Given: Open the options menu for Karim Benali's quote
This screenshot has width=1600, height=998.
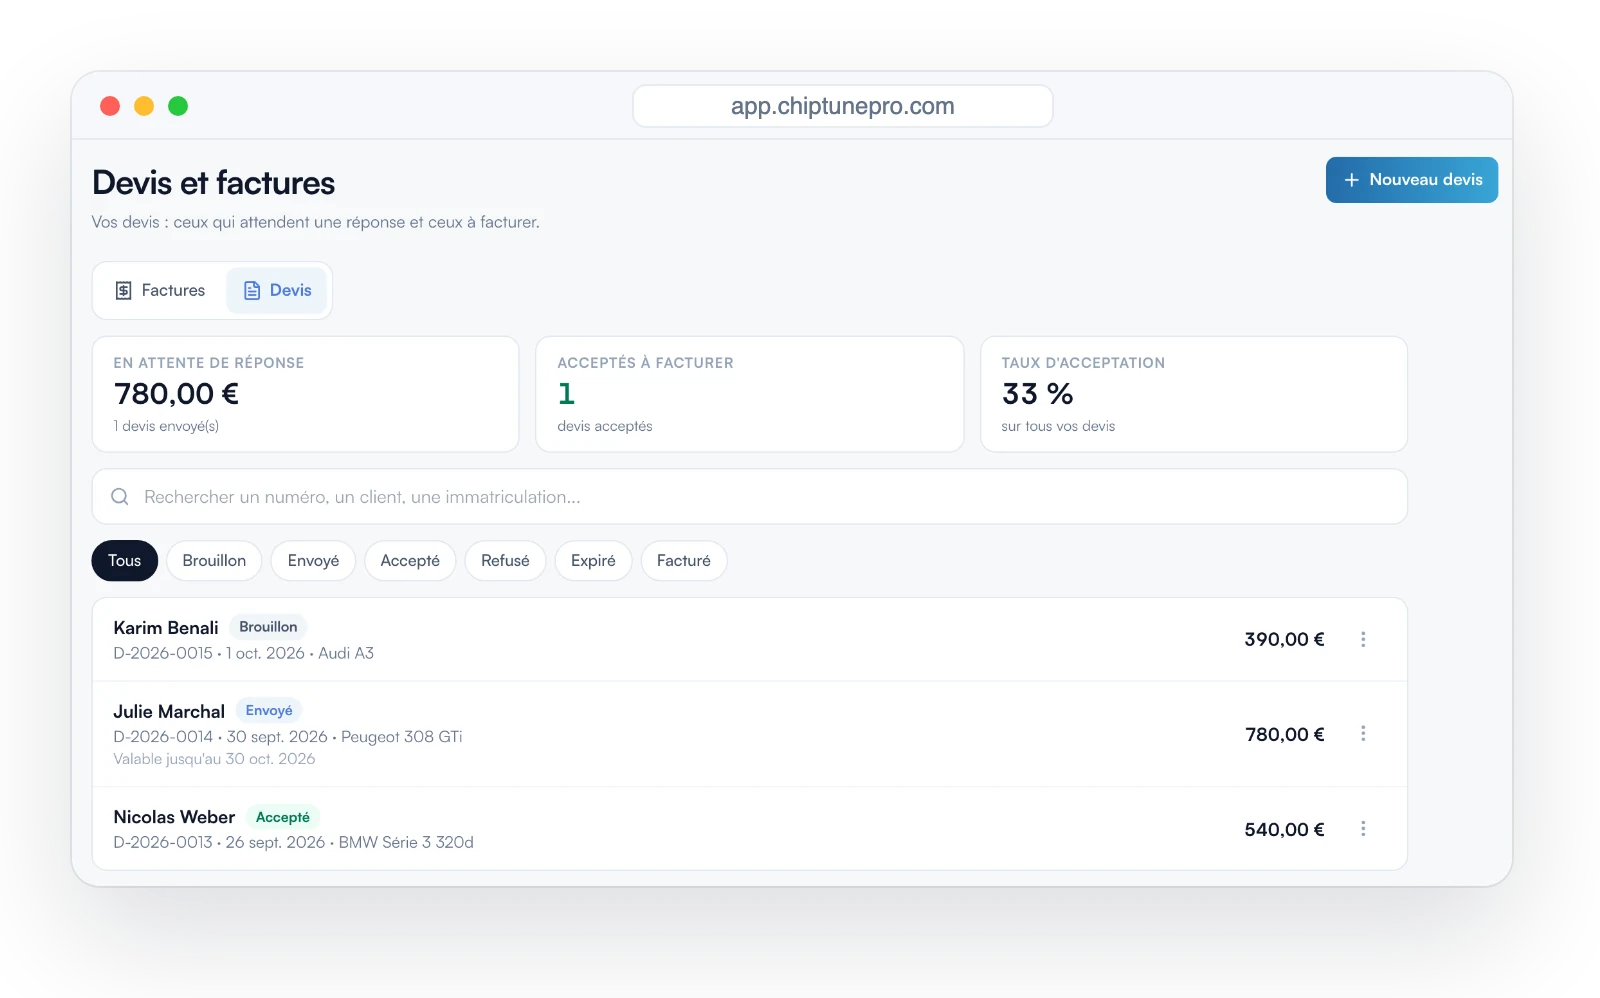Looking at the screenshot, I should (x=1363, y=639).
